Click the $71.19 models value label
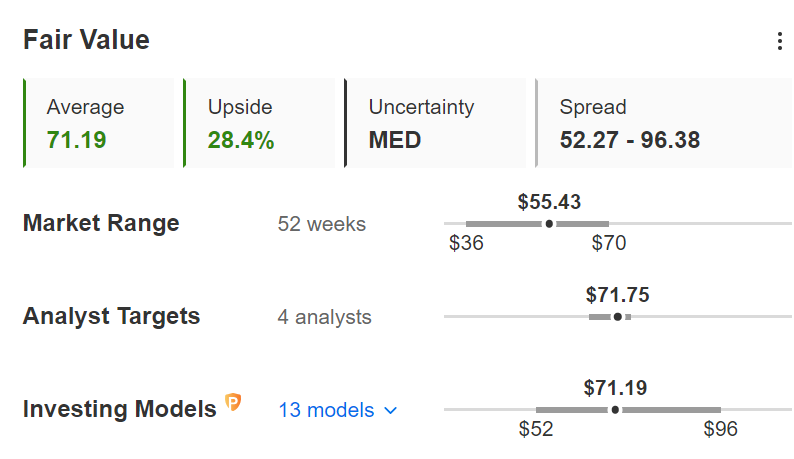The width and height of the screenshot is (794, 459). coord(615,388)
